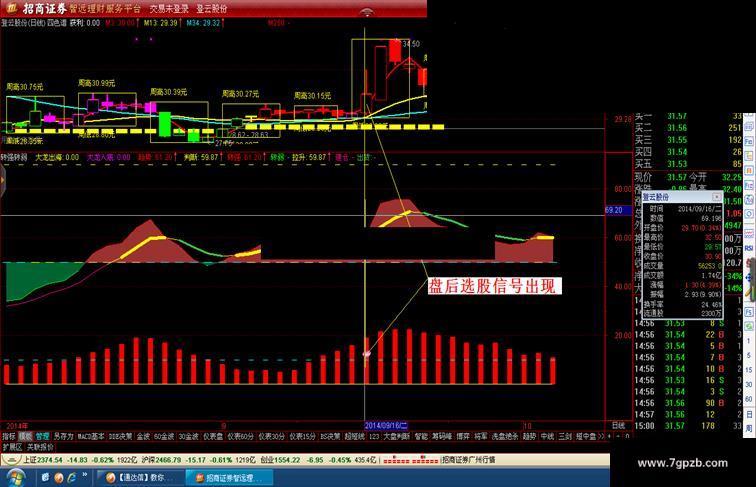The image size is (756, 487).
Task: Open the 模板 tab
Action: tap(24, 436)
